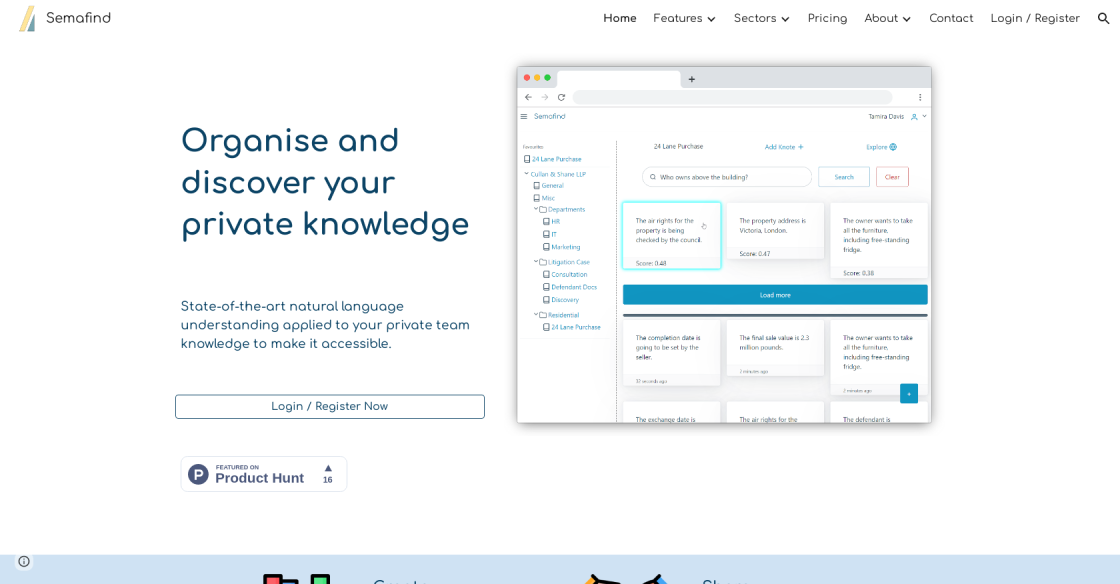1120x584 pixels.
Task: Go to the Home menu item
Action: pyautogui.click(x=619, y=18)
